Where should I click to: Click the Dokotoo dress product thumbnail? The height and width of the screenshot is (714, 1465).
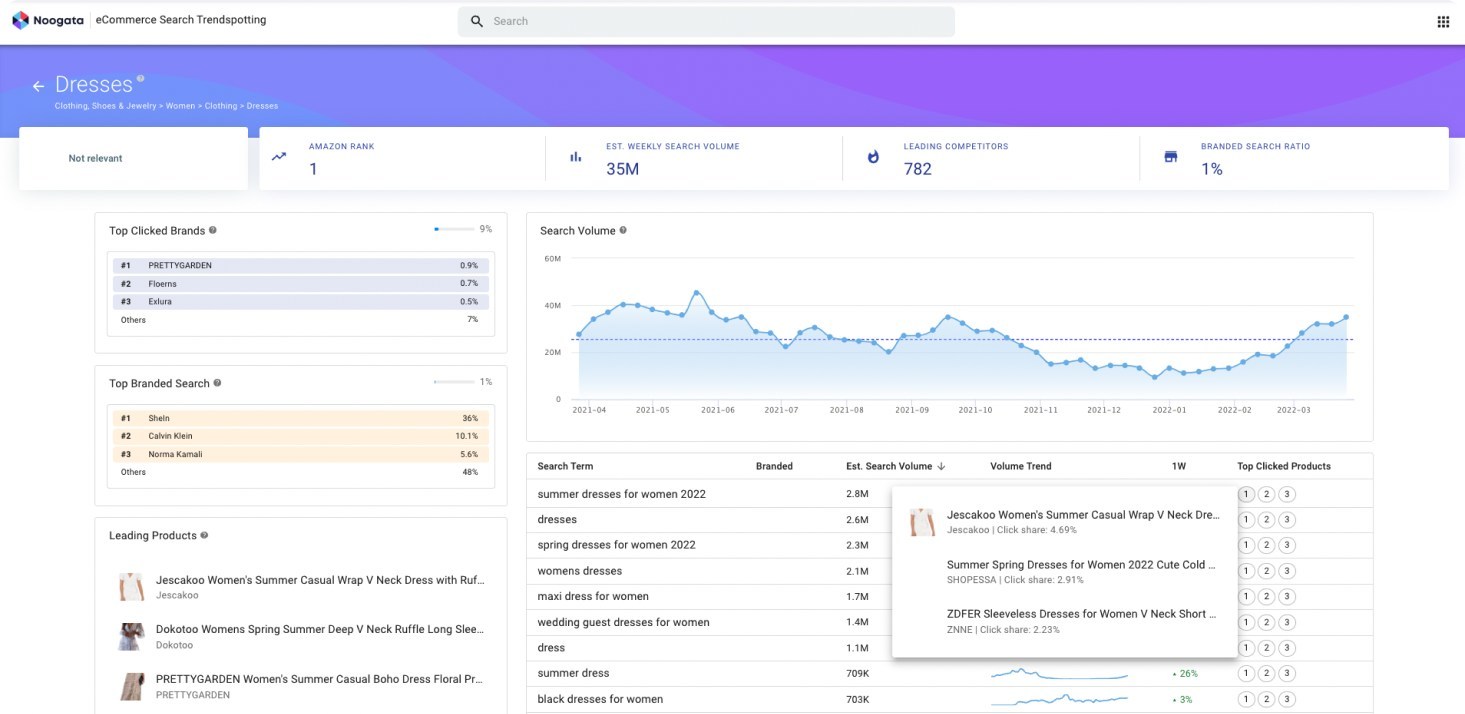[x=131, y=637]
